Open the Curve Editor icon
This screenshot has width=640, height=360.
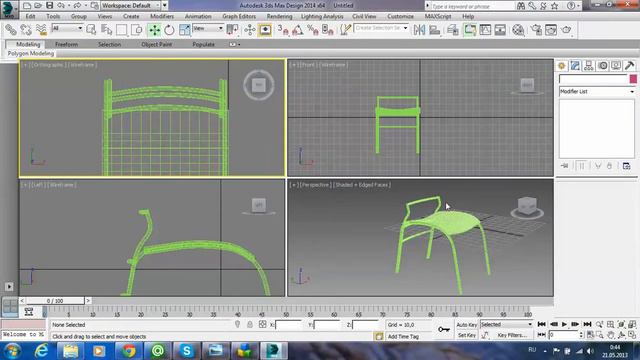(x=485, y=29)
